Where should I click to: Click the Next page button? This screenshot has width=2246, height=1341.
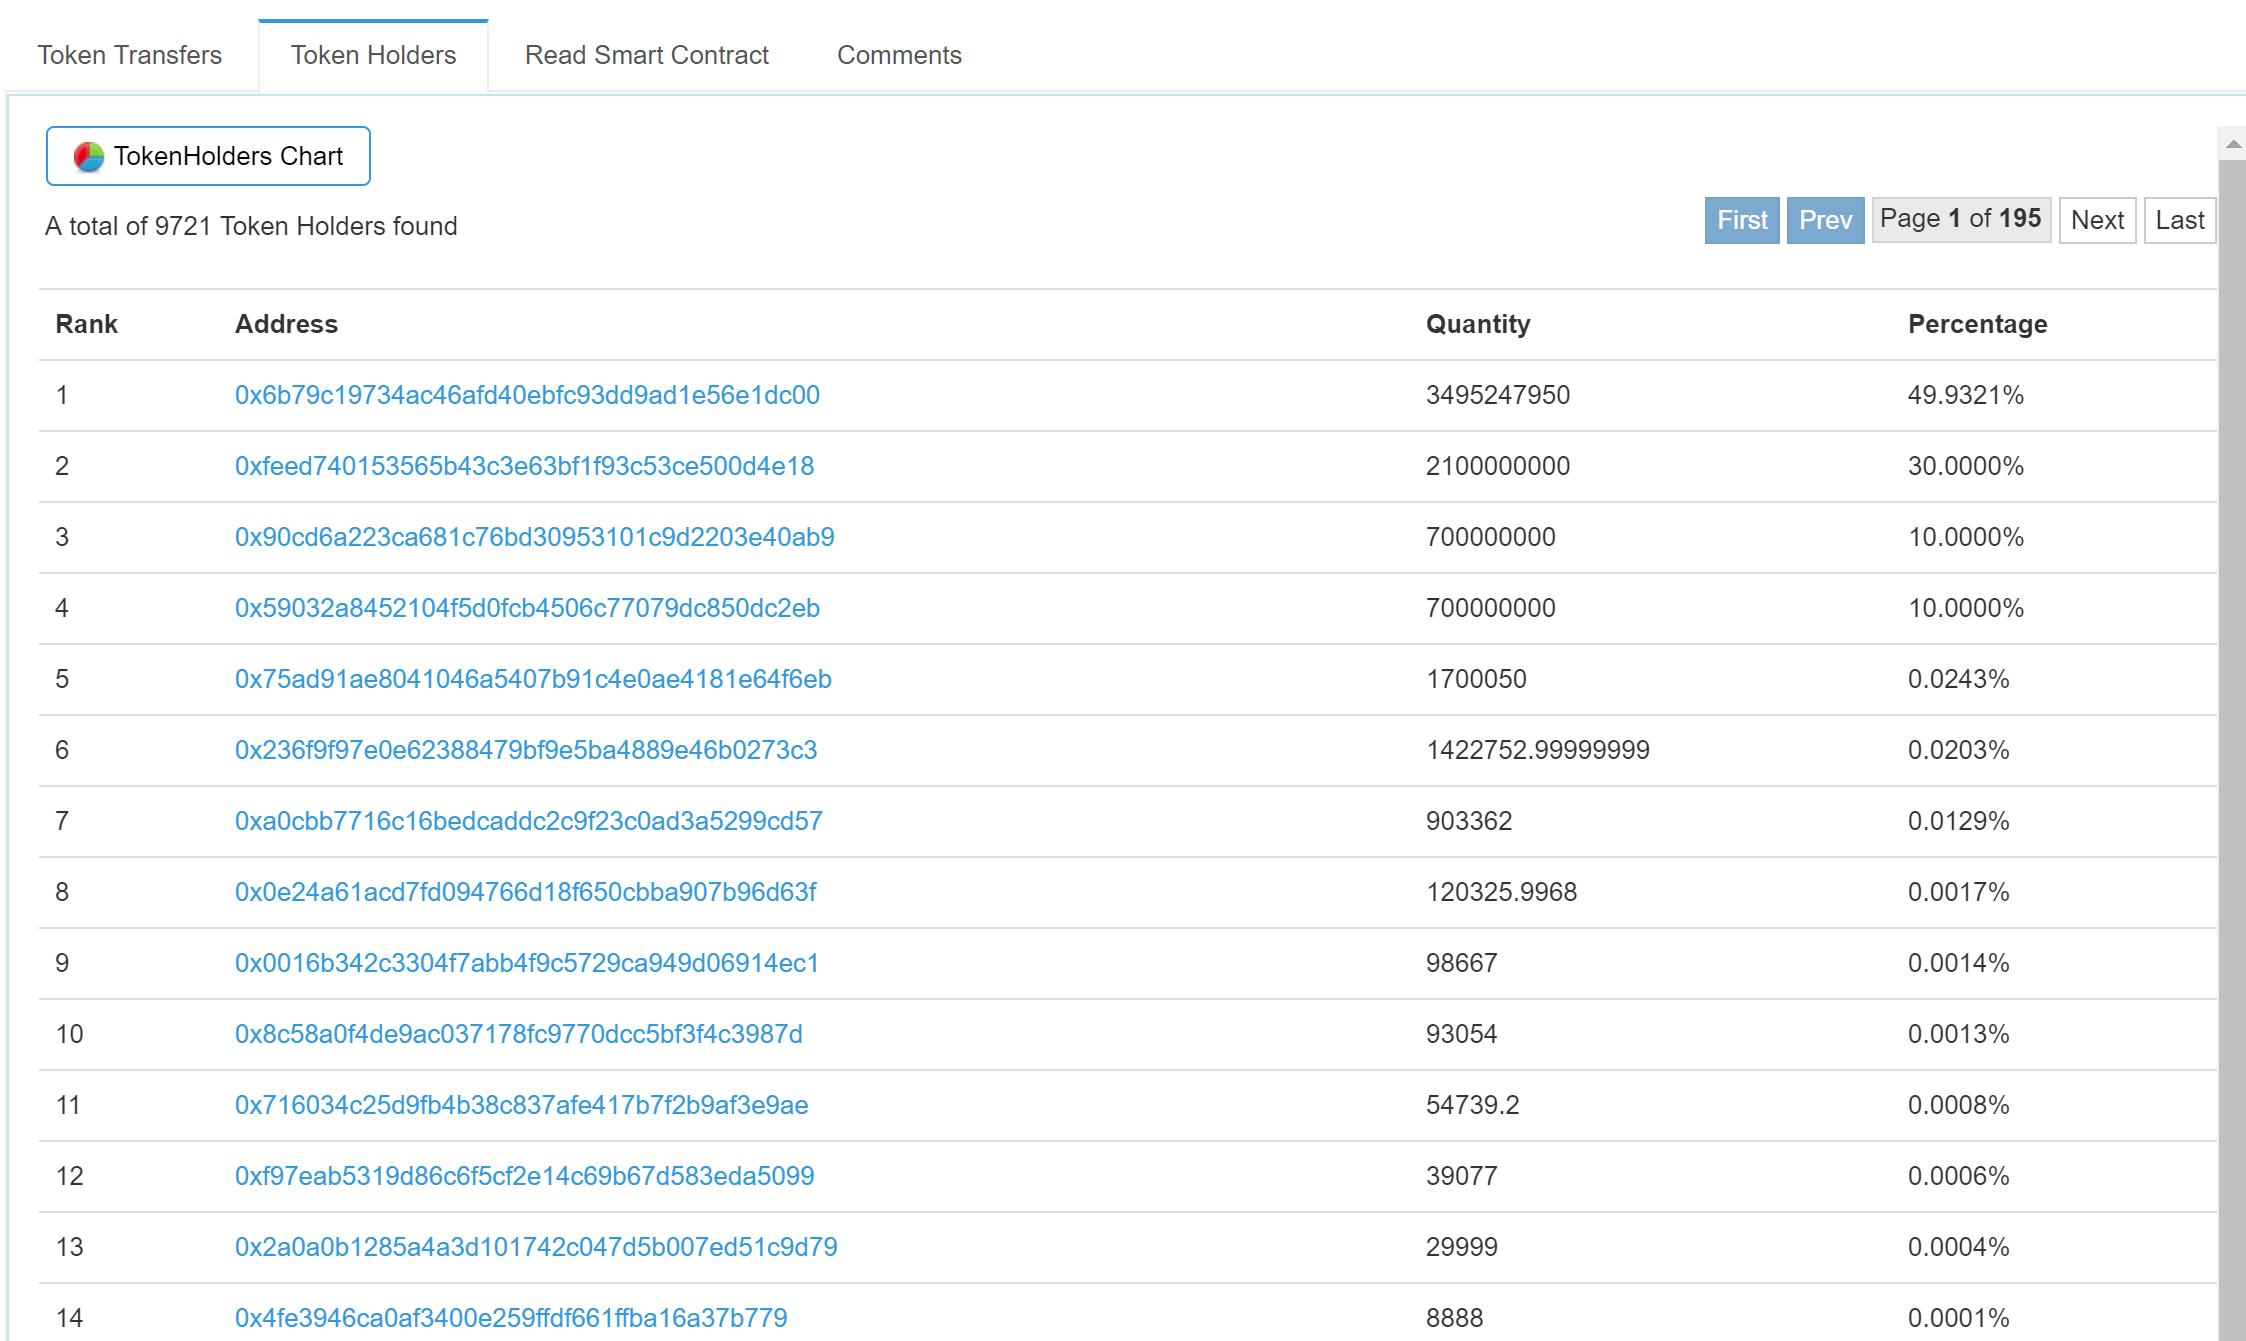coord(2096,219)
